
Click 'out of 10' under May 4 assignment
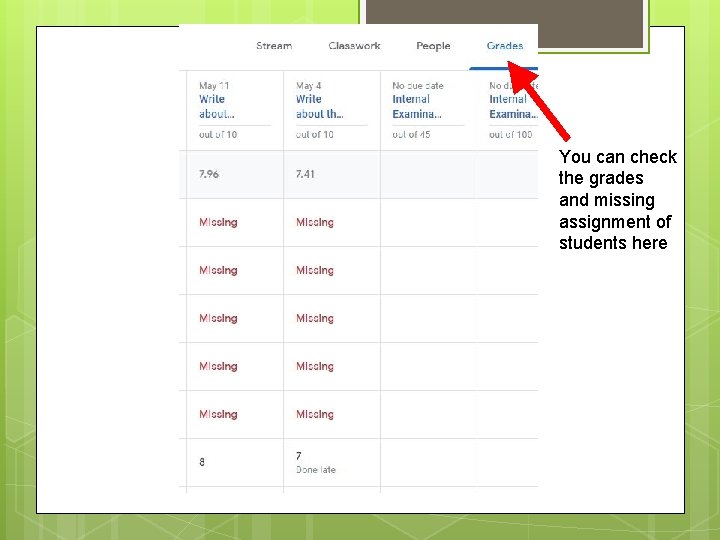coord(315,135)
